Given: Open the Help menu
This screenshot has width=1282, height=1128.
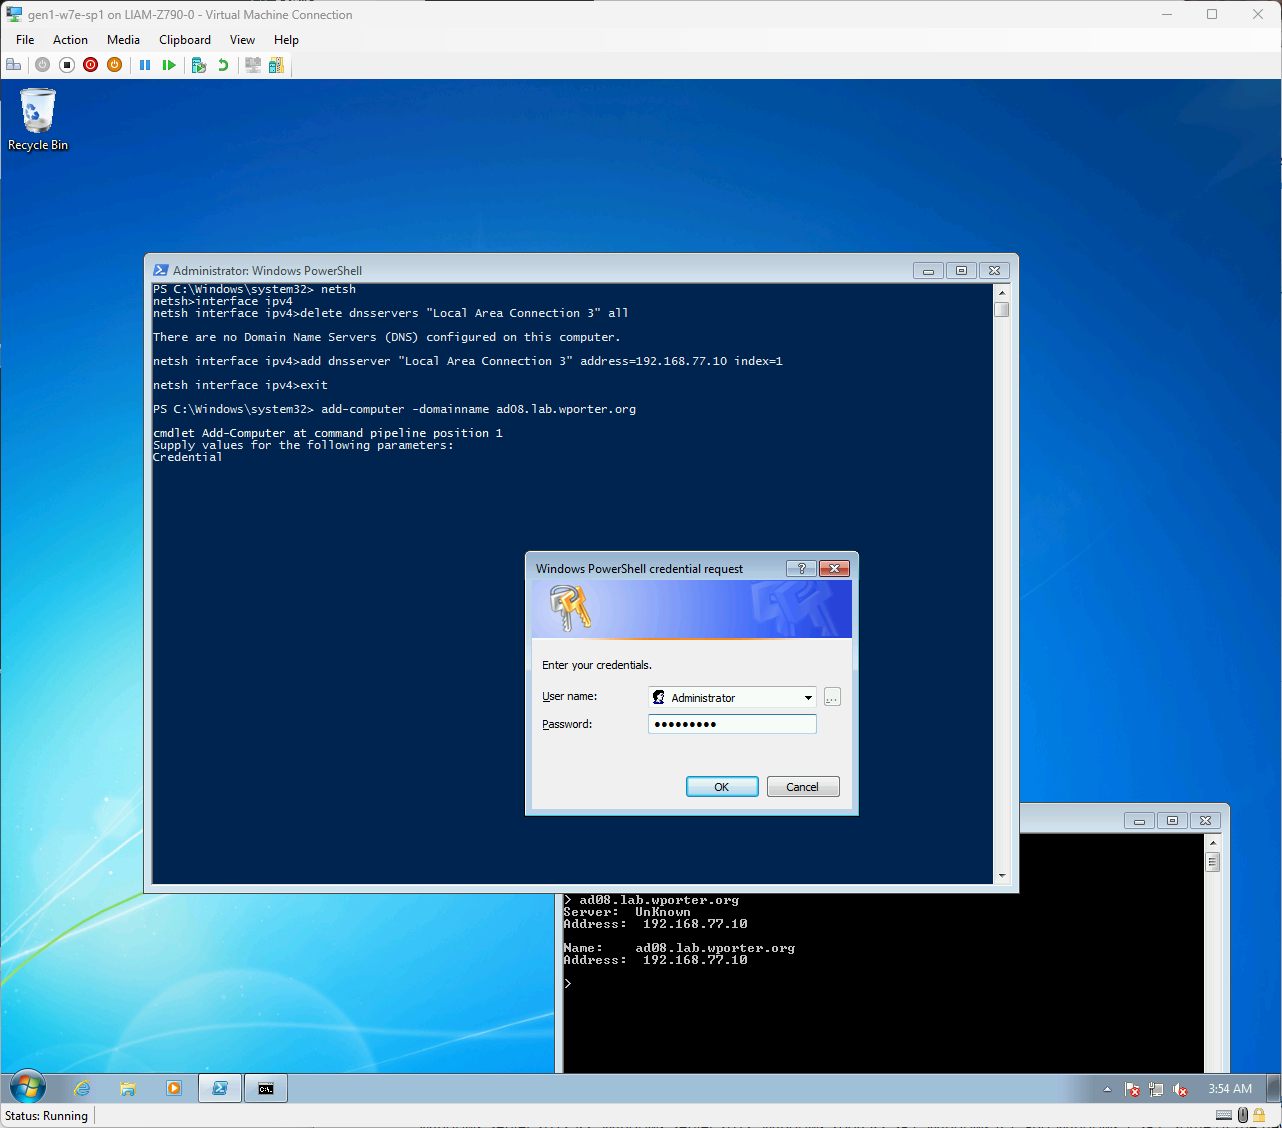Looking at the screenshot, I should point(286,40).
